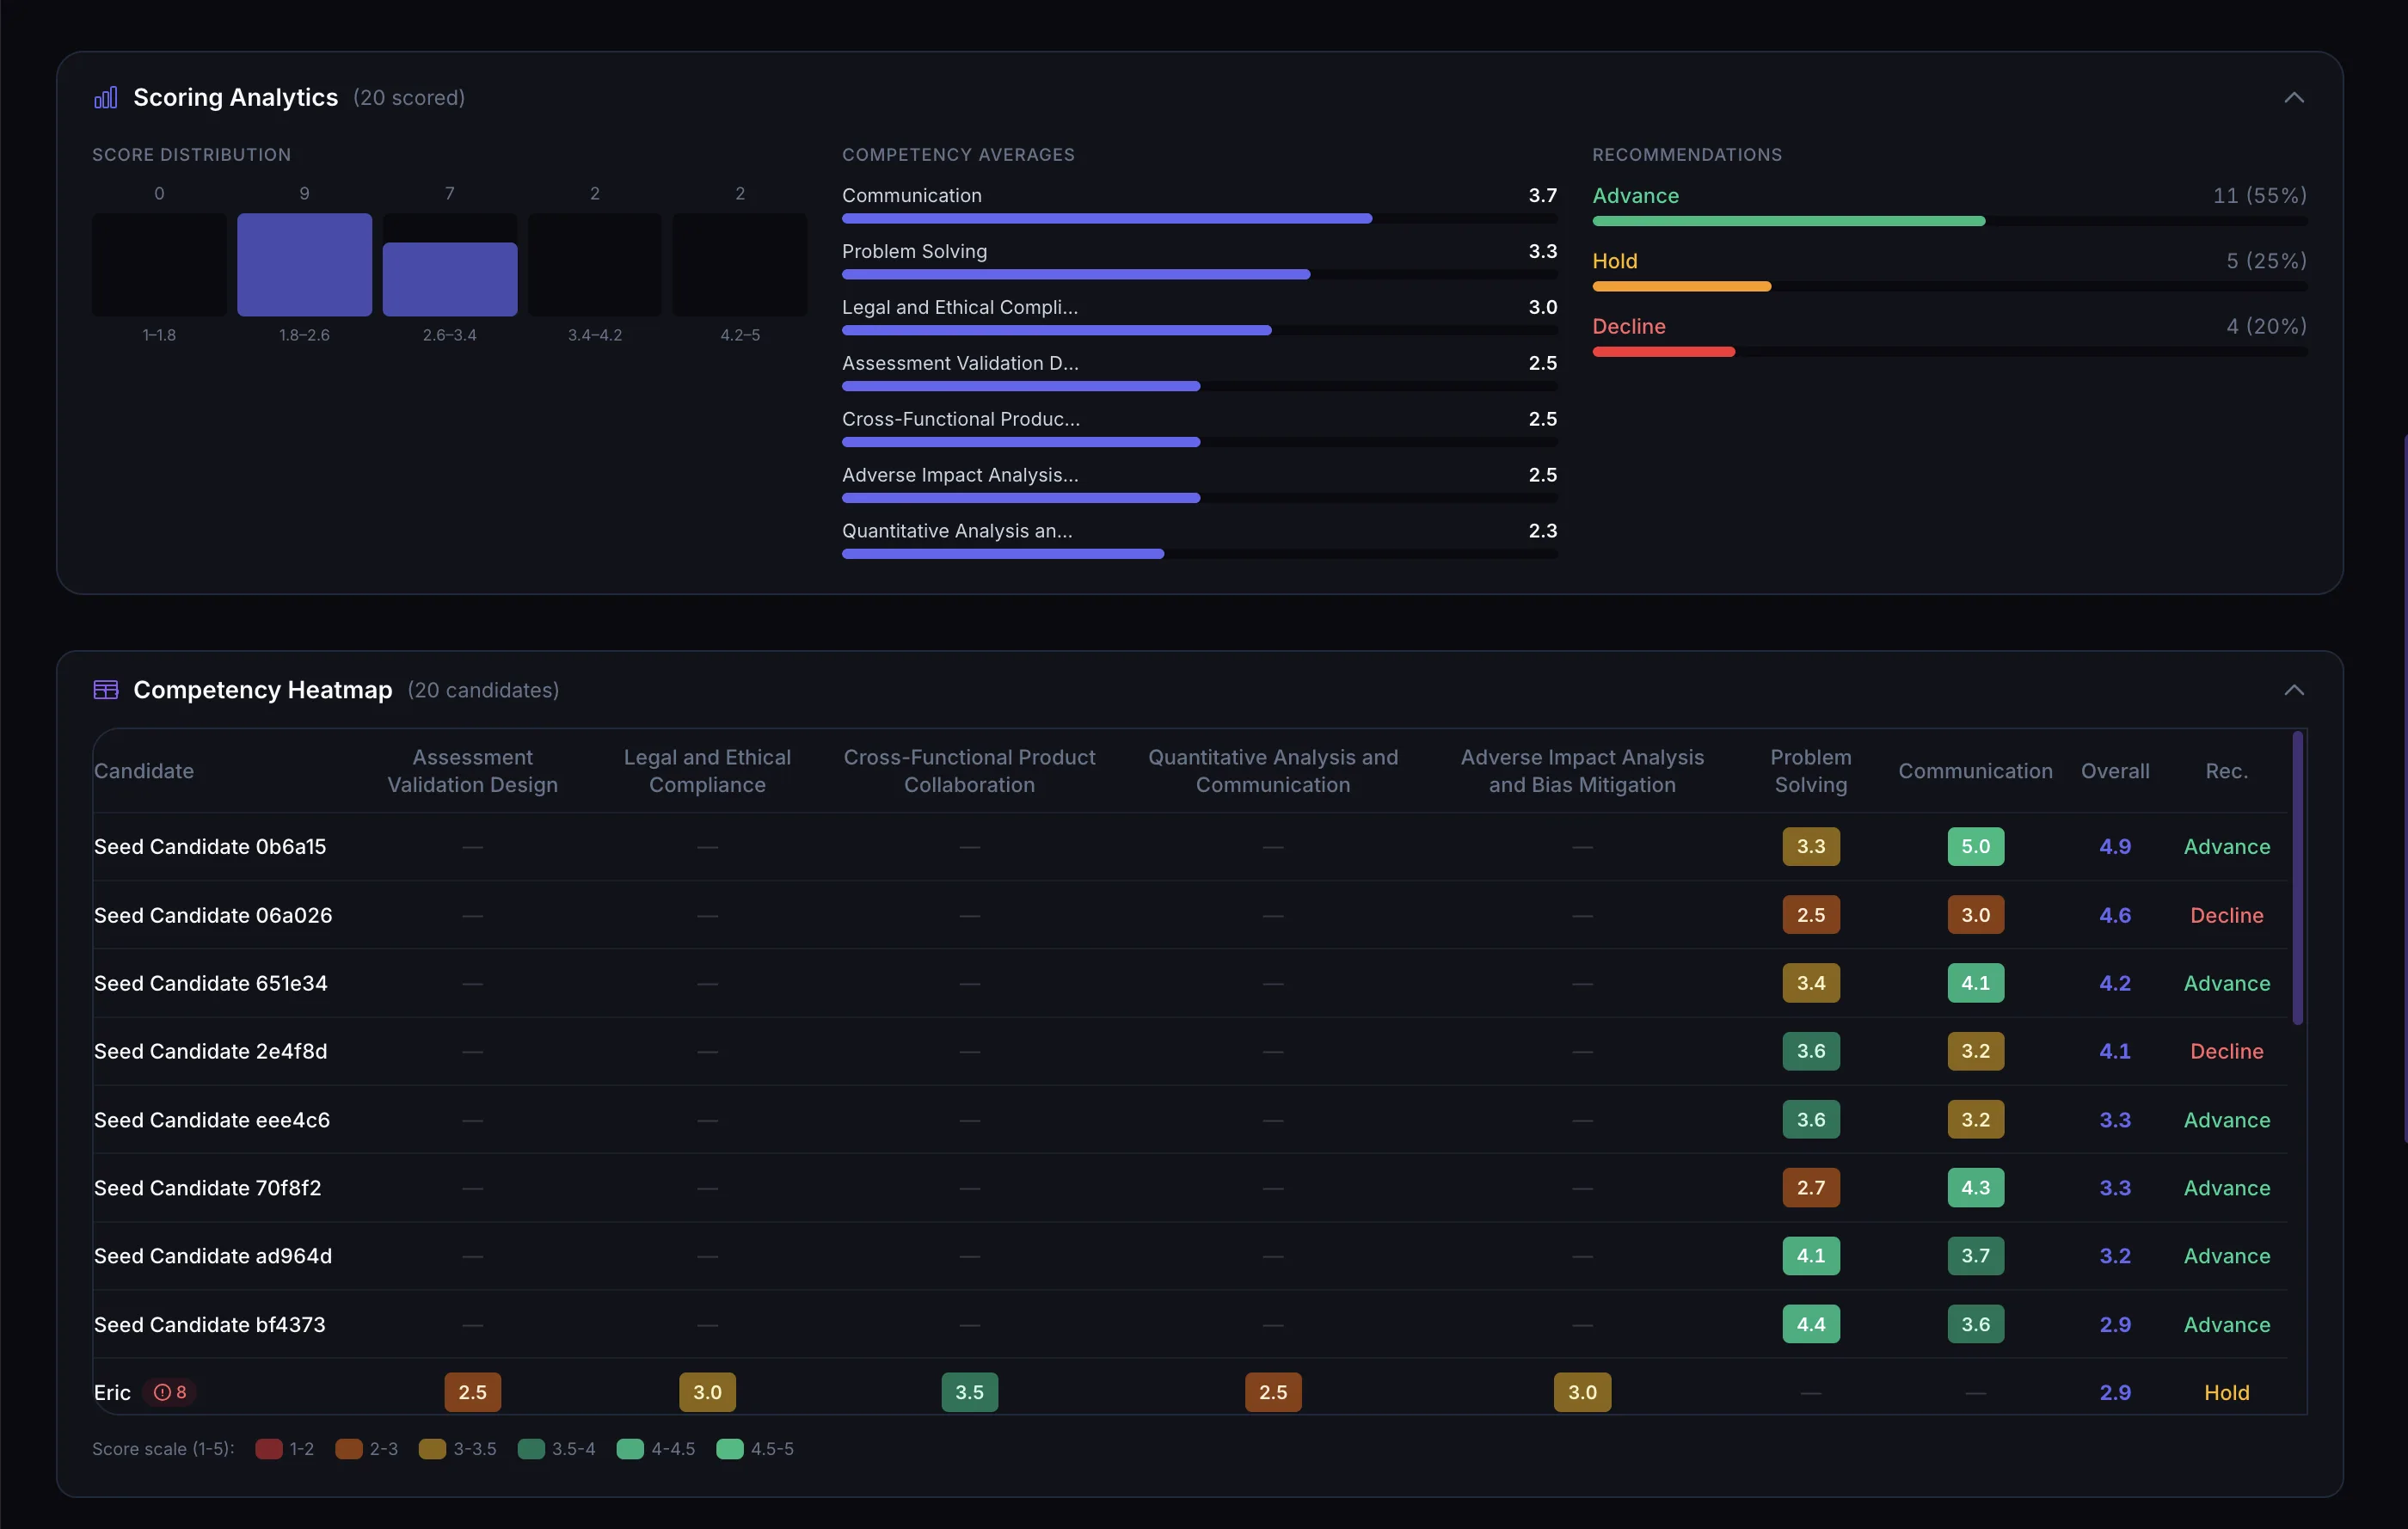Sort by Adverse Impact Analysis column header
This screenshot has height=1529, width=2408.
1582,771
